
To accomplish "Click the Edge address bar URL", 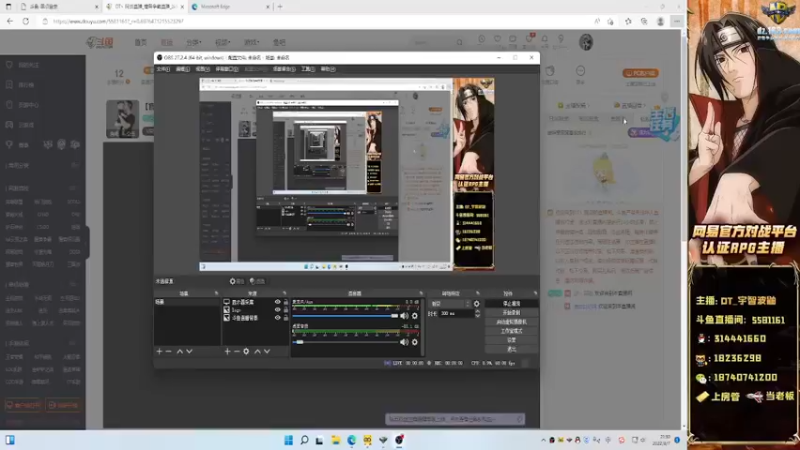I will click(118, 21).
